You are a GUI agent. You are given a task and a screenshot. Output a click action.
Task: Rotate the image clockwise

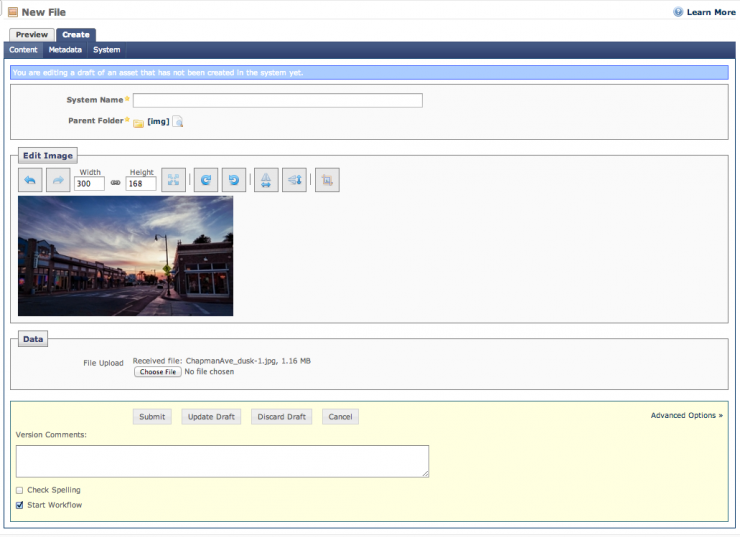click(x=205, y=180)
